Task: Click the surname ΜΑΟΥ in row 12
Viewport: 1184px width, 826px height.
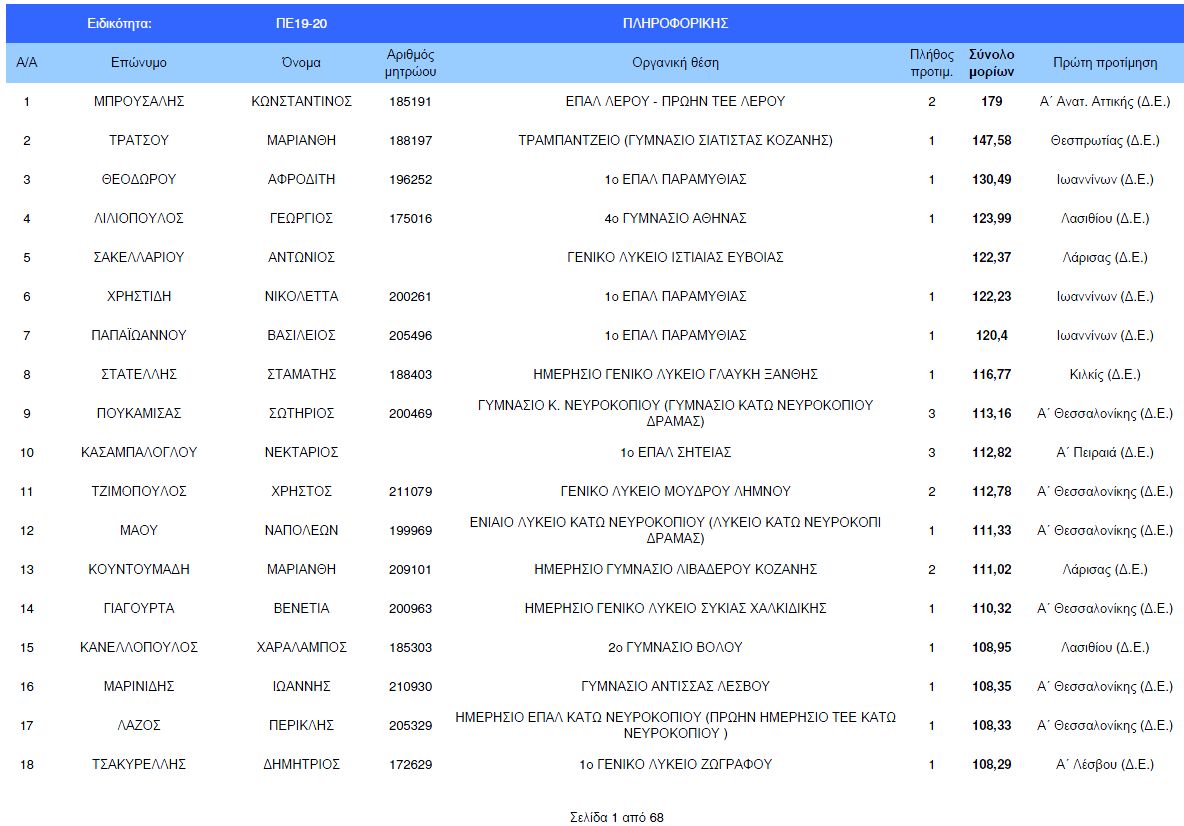Action: click(139, 531)
